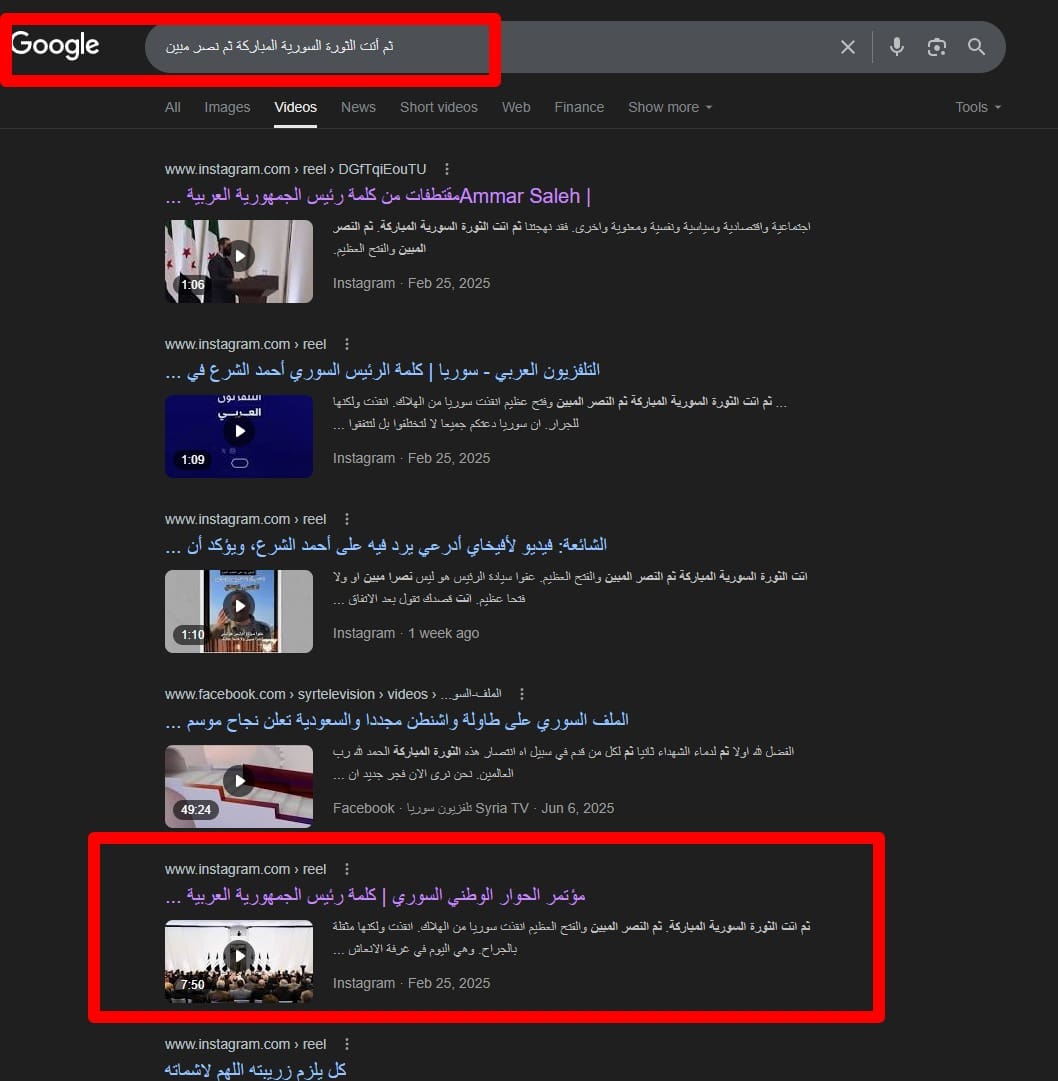The width and height of the screenshot is (1058, 1081).
Task: Switch to the Images tab
Action: pos(227,108)
